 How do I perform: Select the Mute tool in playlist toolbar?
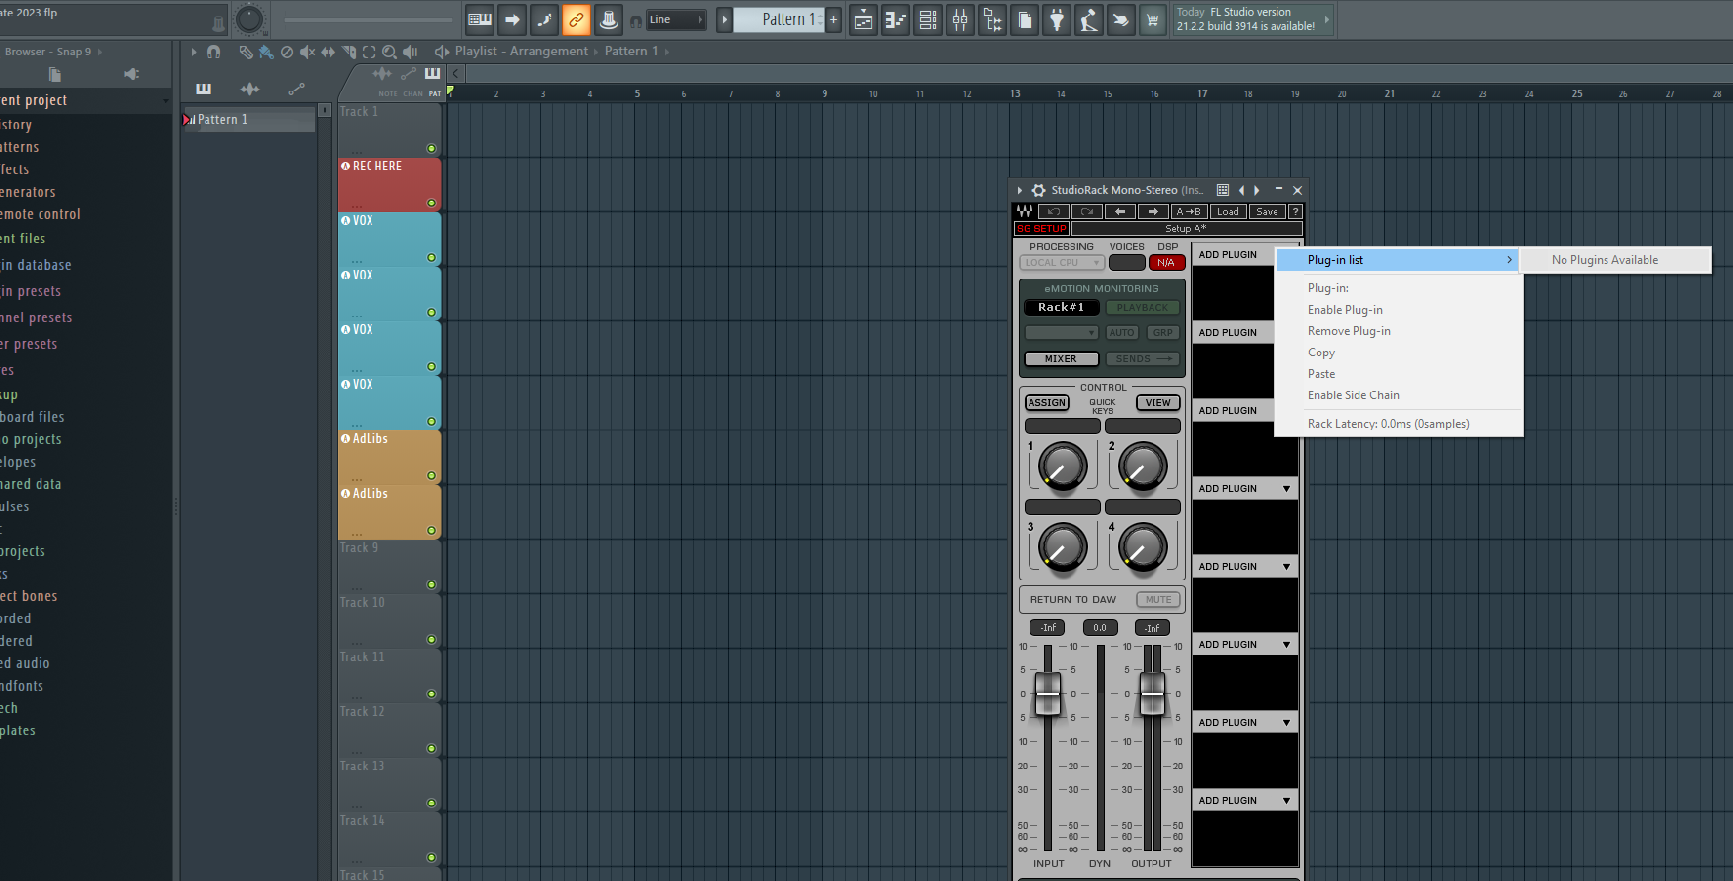coord(307,51)
